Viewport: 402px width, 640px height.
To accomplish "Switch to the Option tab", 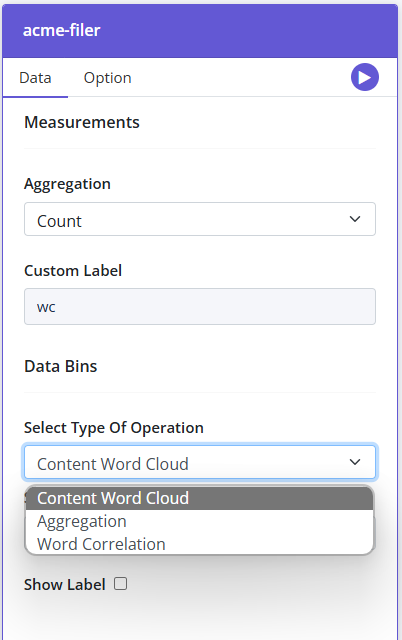I will coord(107,78).
